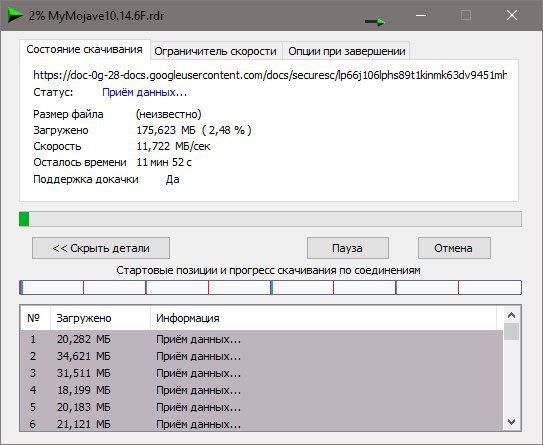This screenshot has width=543, height=445.
Task: Click the scroll down arrow of connections list
Action: point(511,422)
